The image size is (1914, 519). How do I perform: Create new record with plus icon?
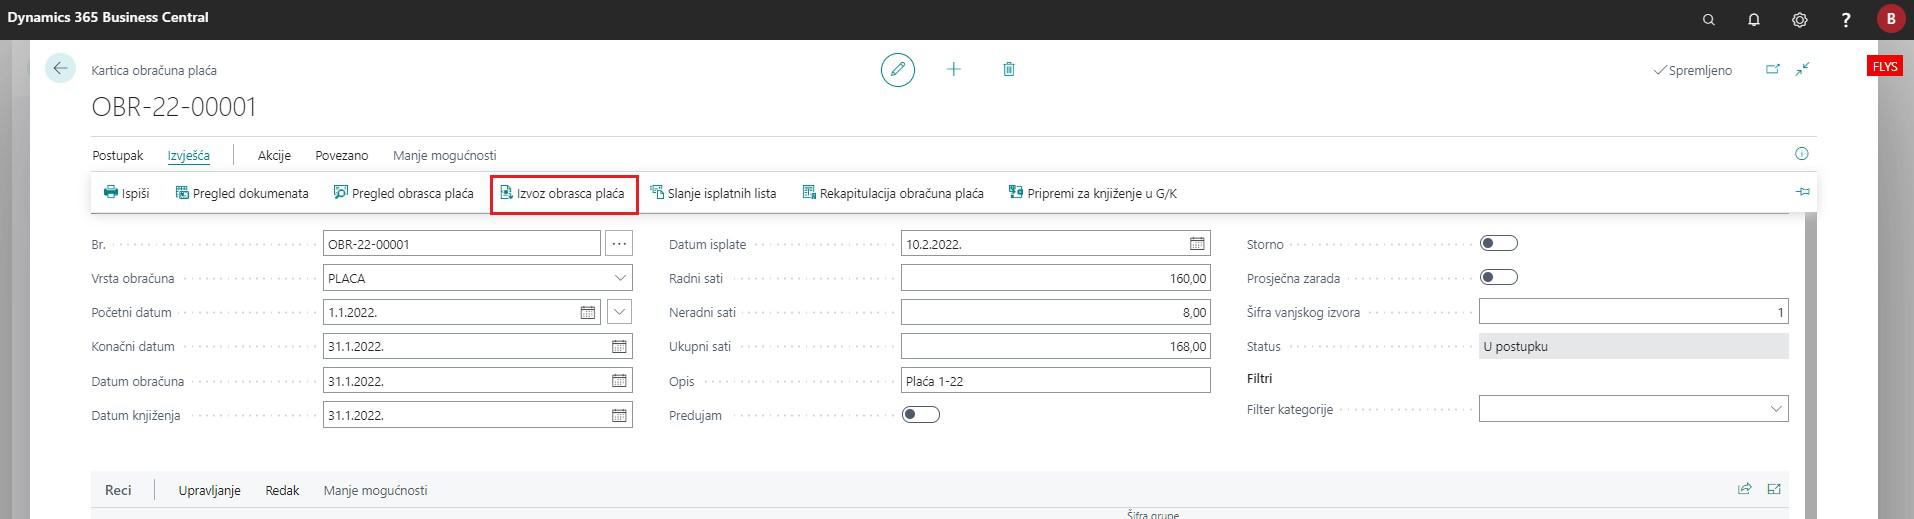pos(954,69)
